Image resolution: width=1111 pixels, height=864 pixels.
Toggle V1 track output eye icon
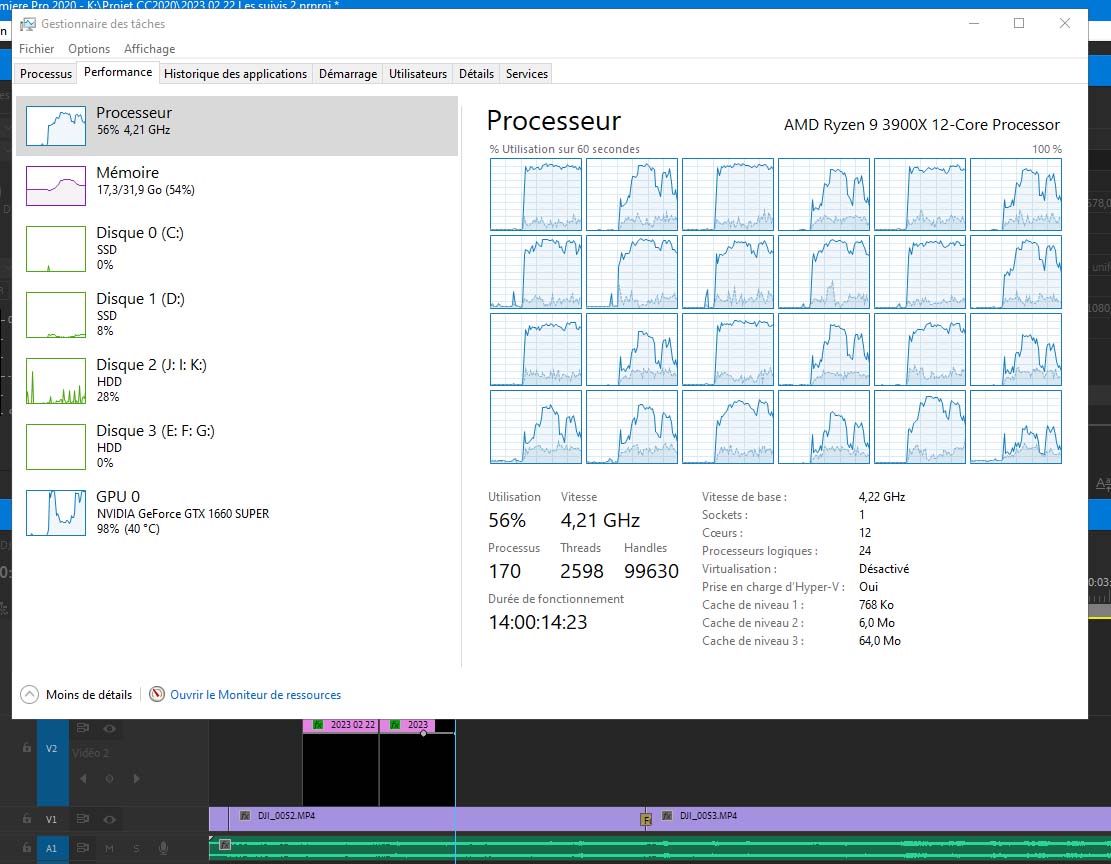pos(110,819)
